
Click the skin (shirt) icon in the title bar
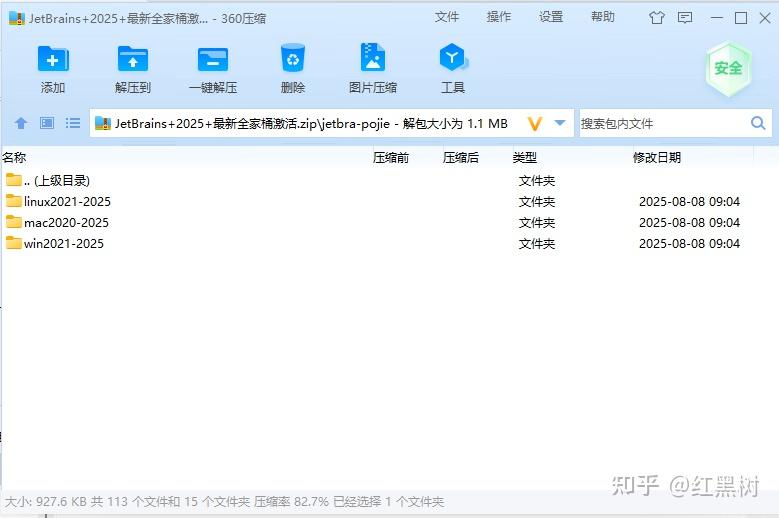point(656,18)
